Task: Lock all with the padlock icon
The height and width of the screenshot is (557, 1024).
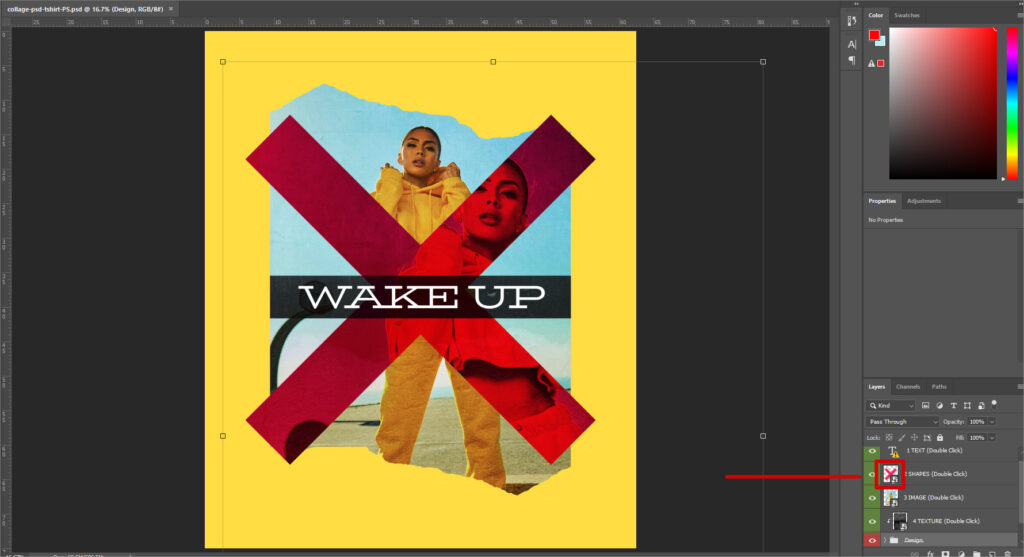Action: pyautogui.click(x=940, y=438)
